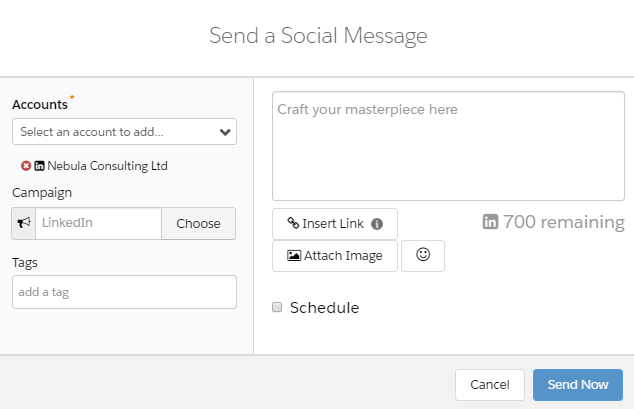Click the Send Now button
Screen dimensions: 634x409
point(578,384)
